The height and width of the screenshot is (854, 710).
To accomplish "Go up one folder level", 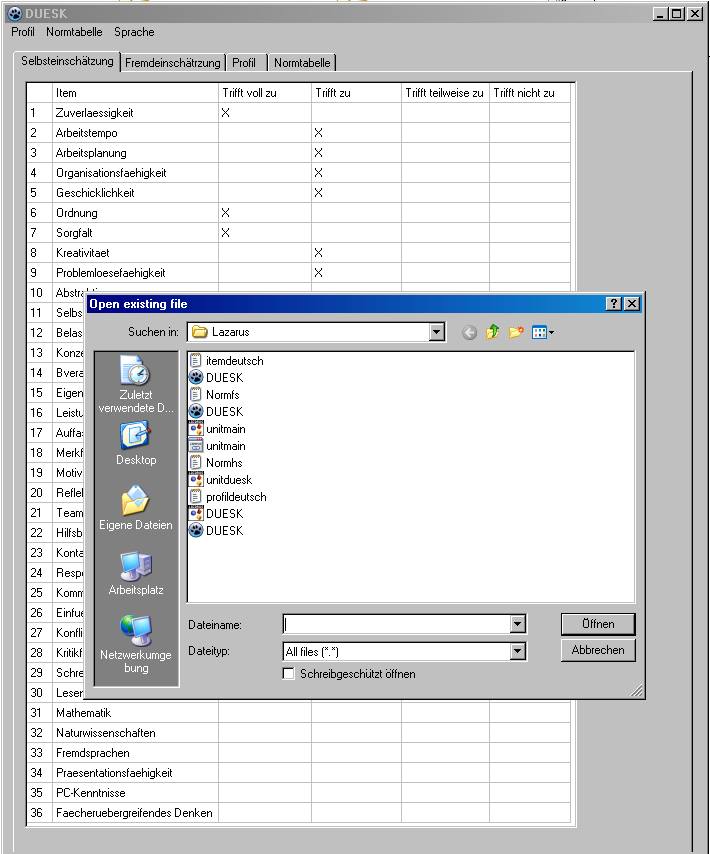I will click(x=493, y=332).
